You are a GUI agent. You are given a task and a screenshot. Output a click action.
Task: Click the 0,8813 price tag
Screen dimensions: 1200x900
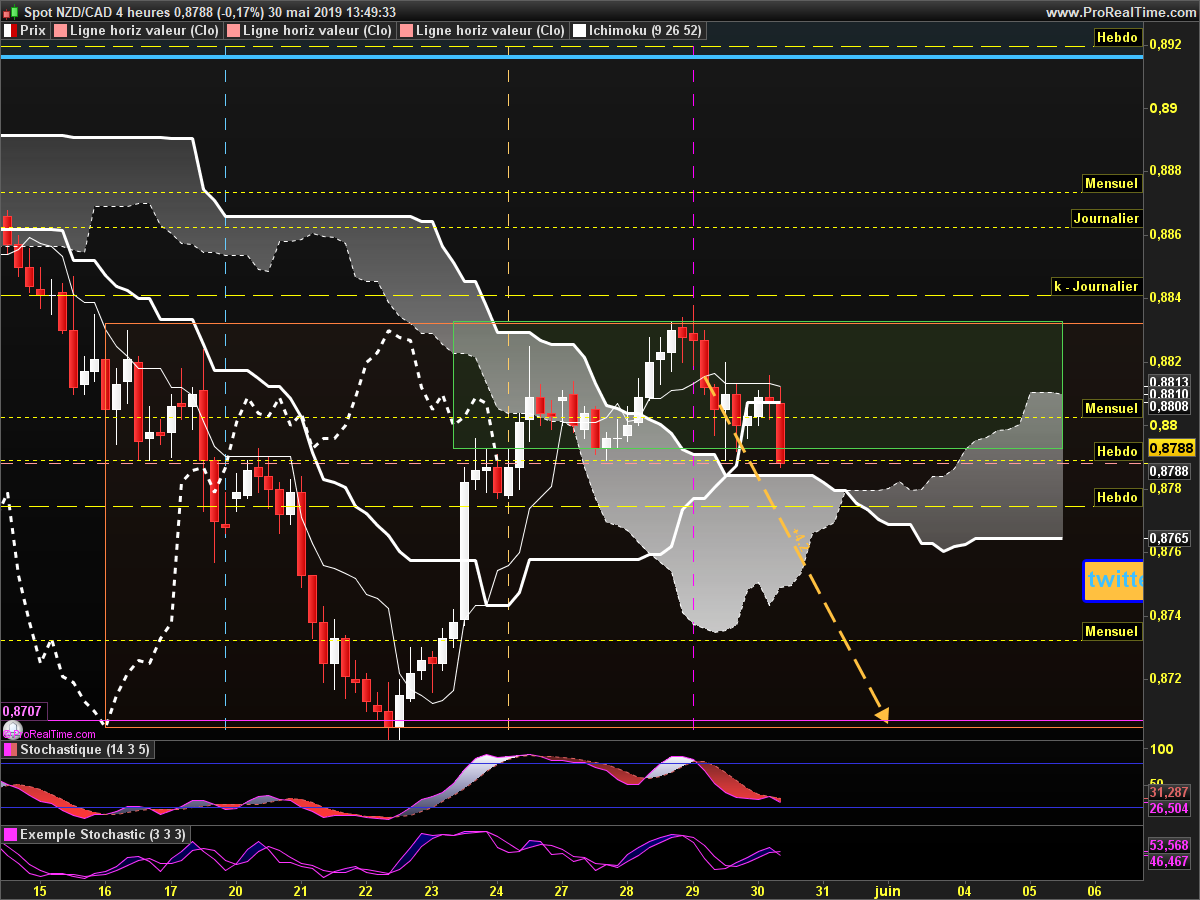tap(1168, 382)
